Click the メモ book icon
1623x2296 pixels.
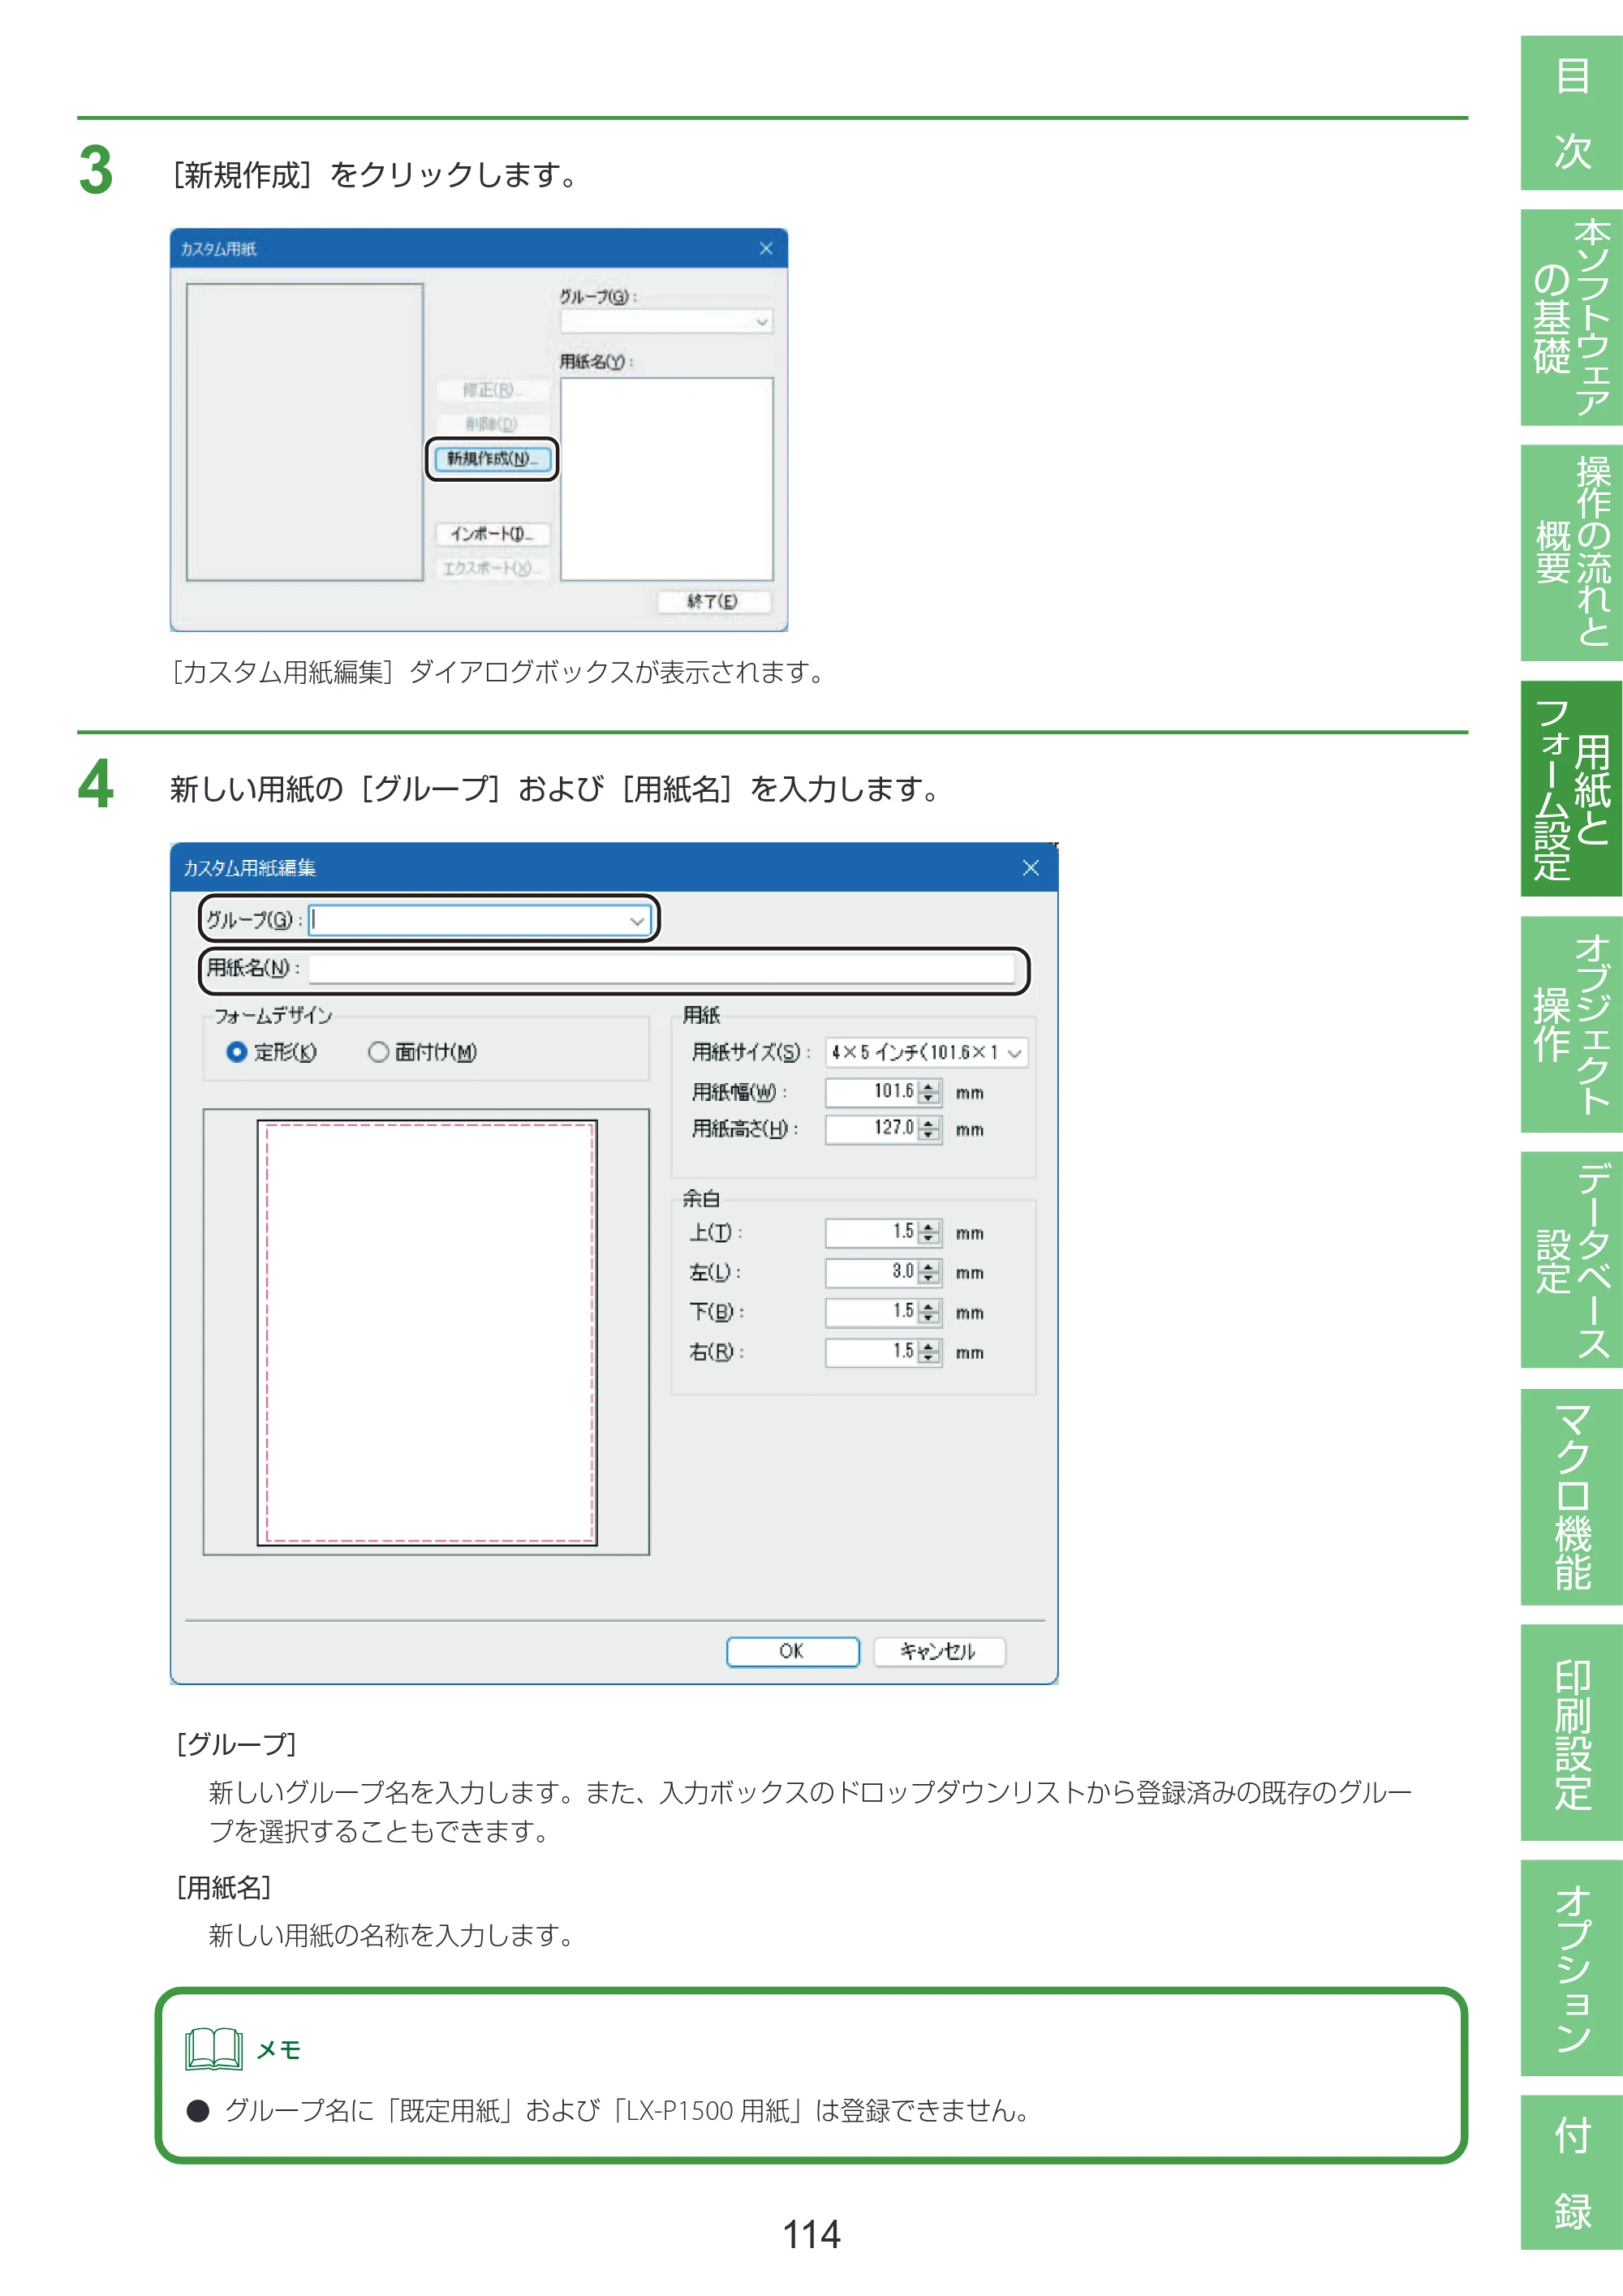pos(214,2049)
